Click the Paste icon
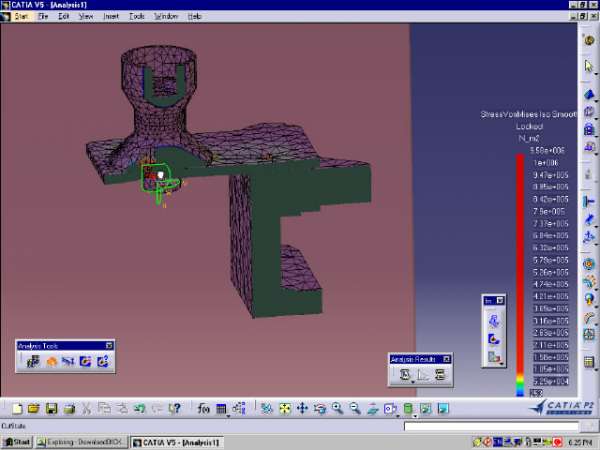600x450 pixels. pyautogui.click(x=122, y=409)
